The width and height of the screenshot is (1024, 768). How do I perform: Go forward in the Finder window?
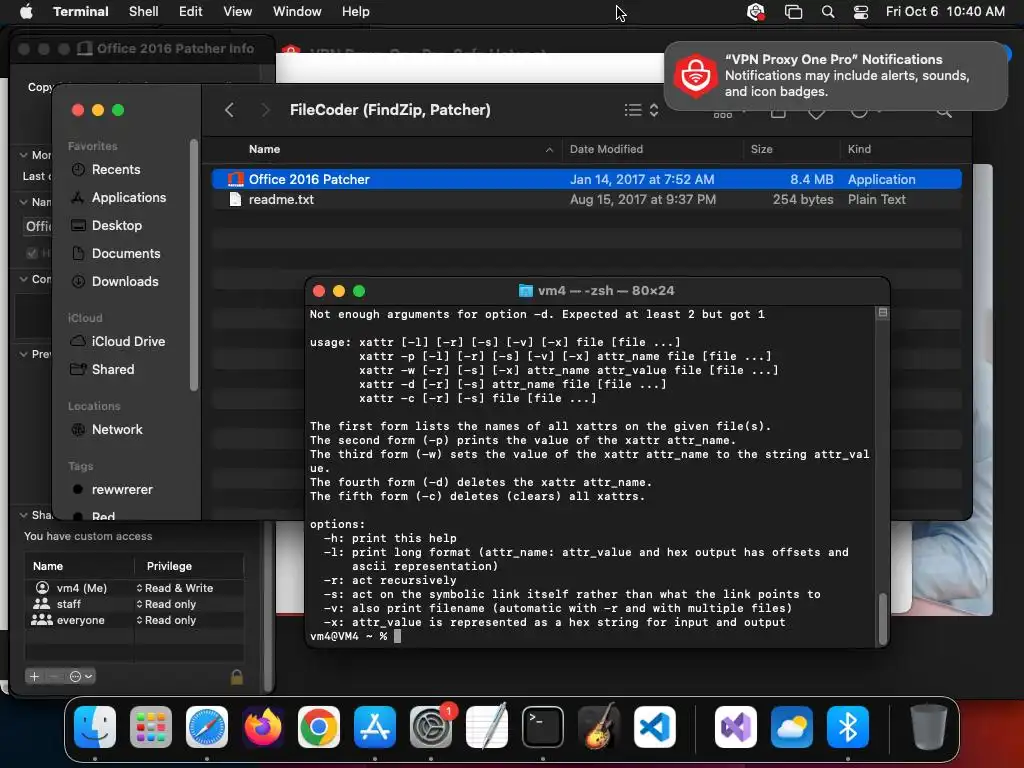264,110
